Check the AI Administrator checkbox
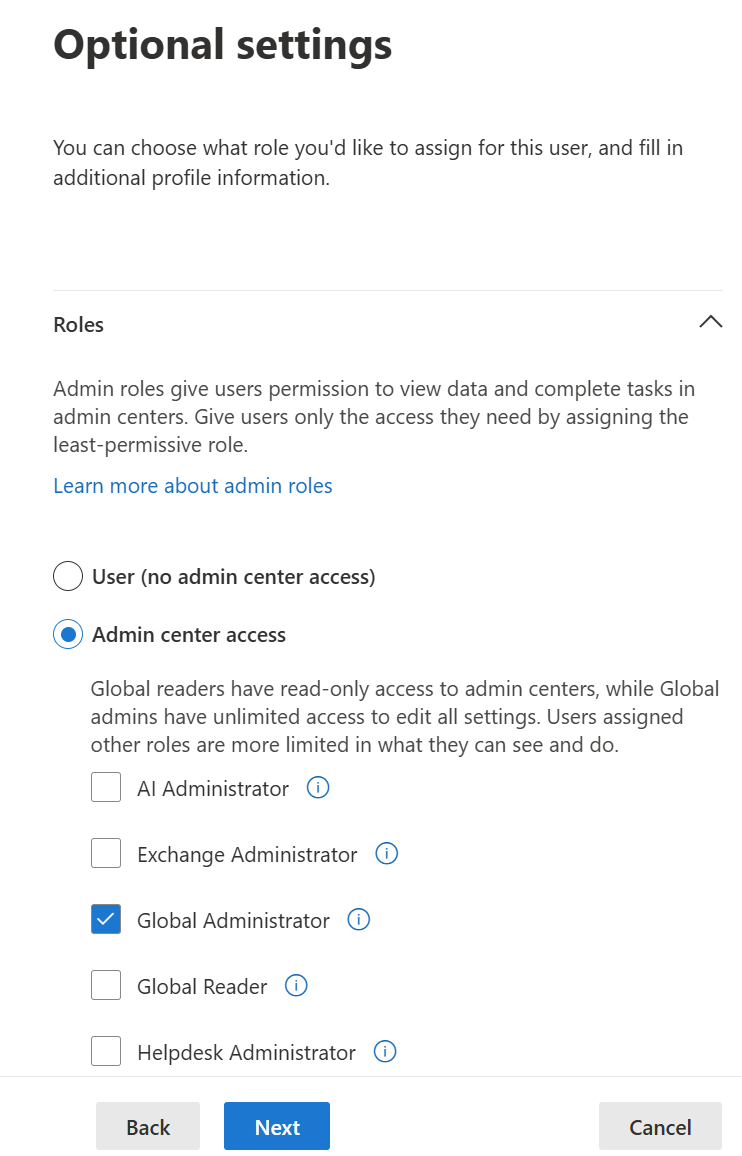Screen dimensions: 742x1156 pos(106,788)
